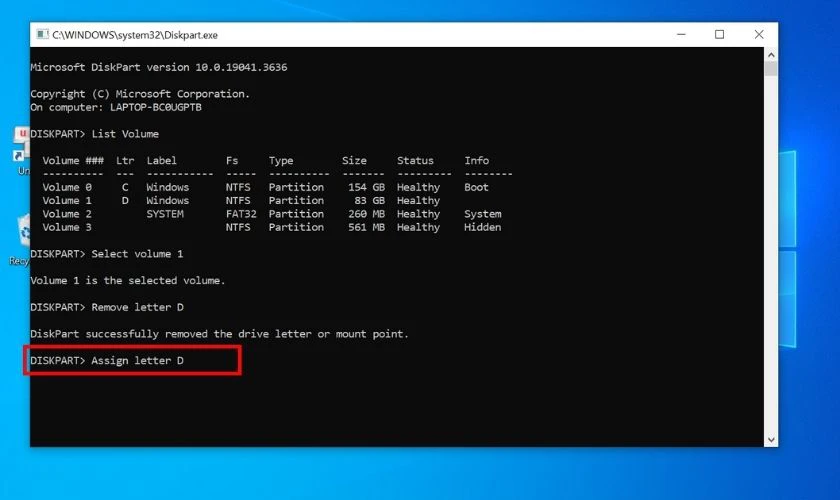
Task: Click the 'Type' column header
Action: pos(281,161)
